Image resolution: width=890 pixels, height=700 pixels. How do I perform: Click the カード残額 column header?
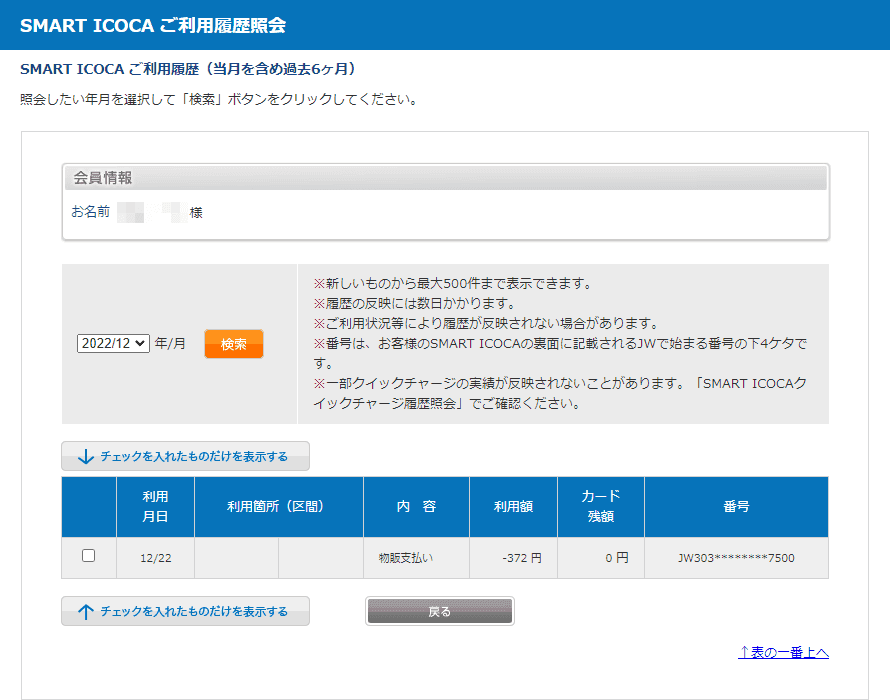click(600, 507)
